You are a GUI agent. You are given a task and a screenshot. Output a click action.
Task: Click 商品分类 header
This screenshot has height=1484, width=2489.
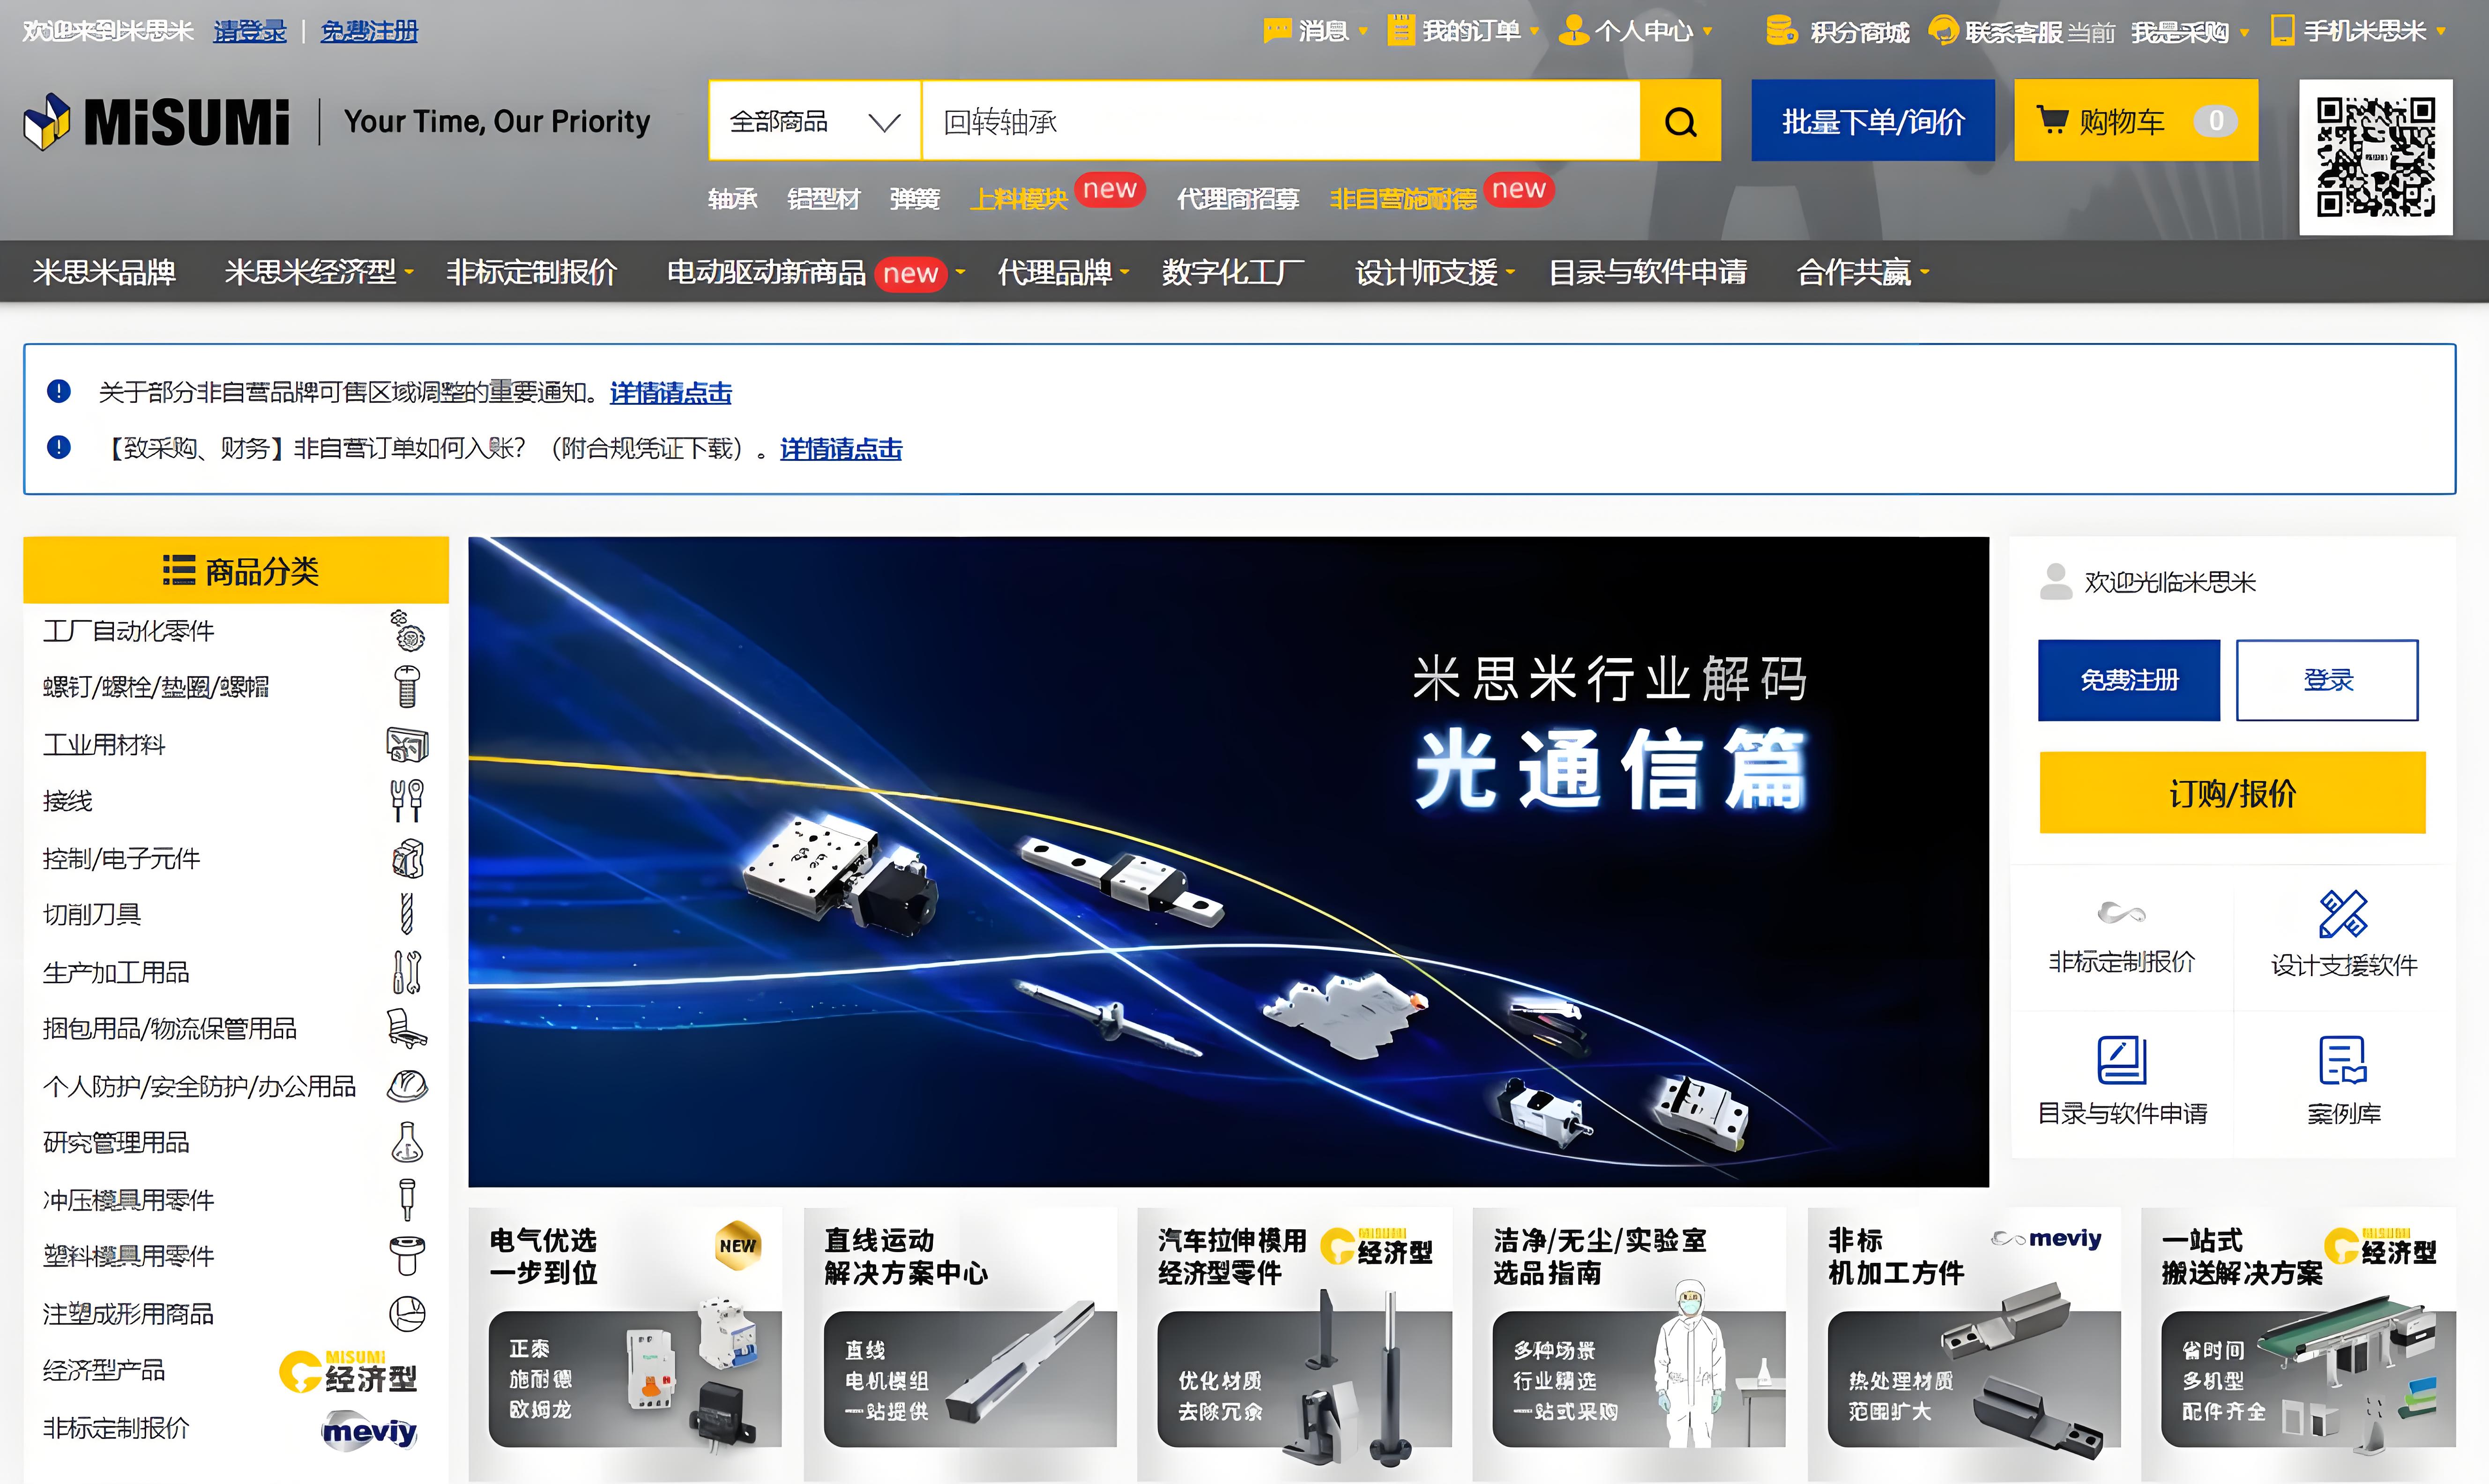[236, 570]
